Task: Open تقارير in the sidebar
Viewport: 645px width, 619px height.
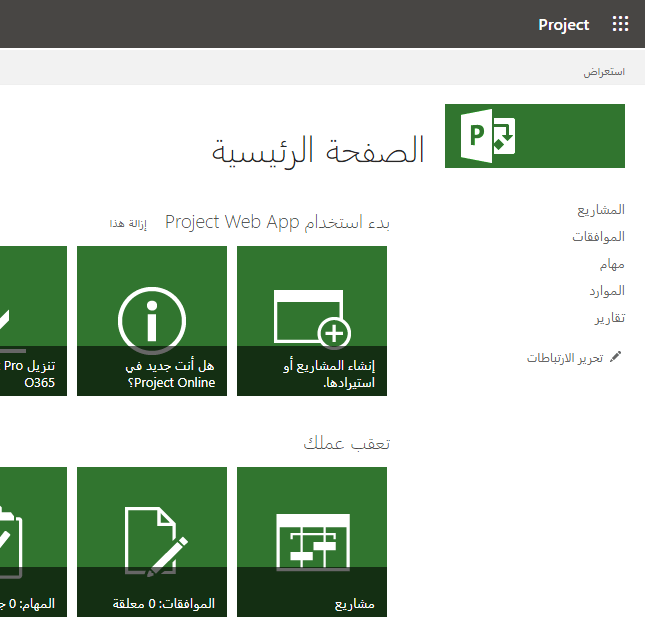Action: 610,318
